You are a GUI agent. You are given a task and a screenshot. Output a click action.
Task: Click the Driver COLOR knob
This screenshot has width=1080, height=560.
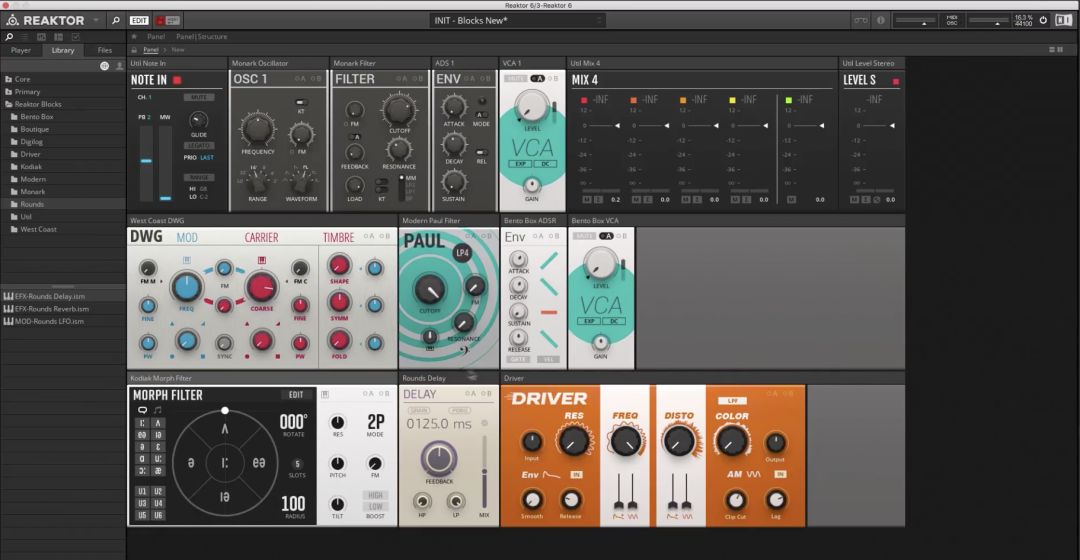point(731,441)
